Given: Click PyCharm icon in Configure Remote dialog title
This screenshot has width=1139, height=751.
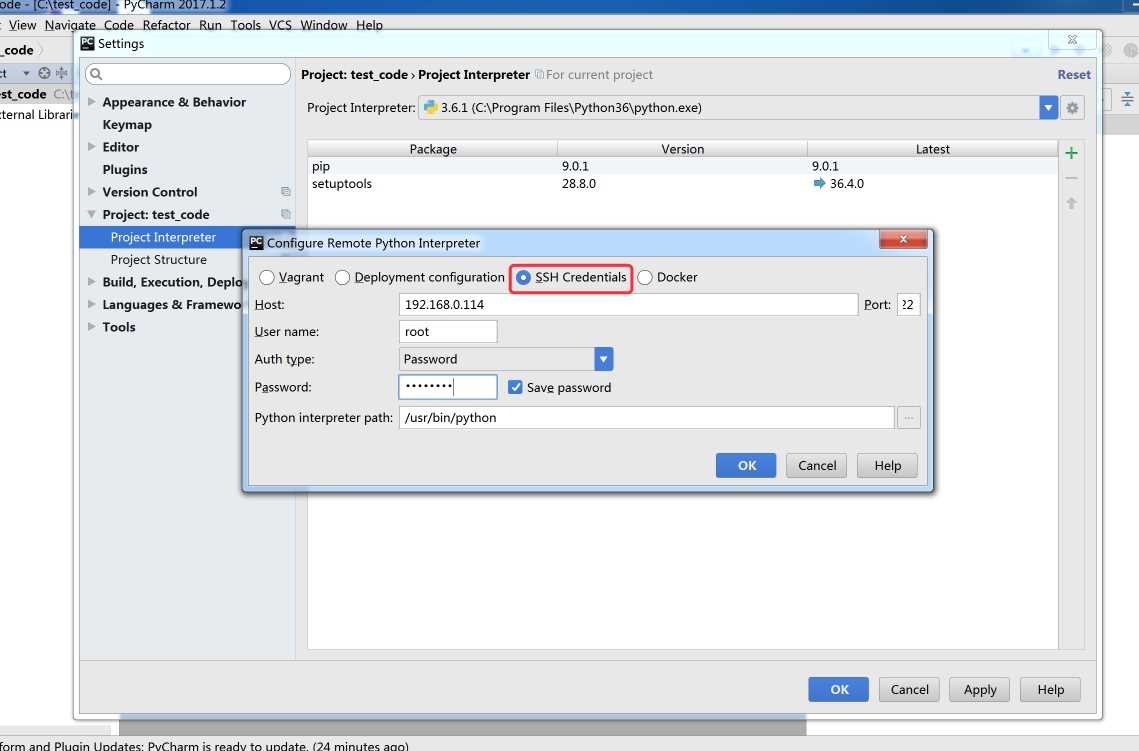Looking at the screenshot, I should [256, 243].
